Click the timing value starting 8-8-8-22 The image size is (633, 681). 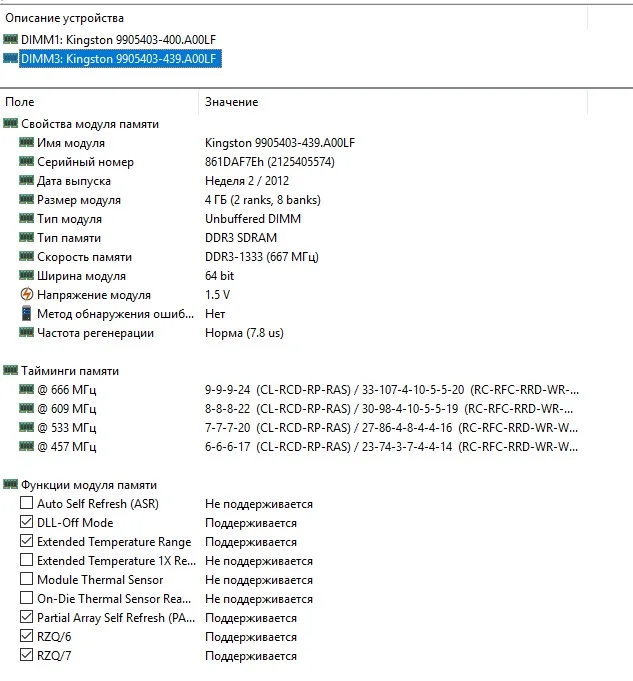coord(389,409)
